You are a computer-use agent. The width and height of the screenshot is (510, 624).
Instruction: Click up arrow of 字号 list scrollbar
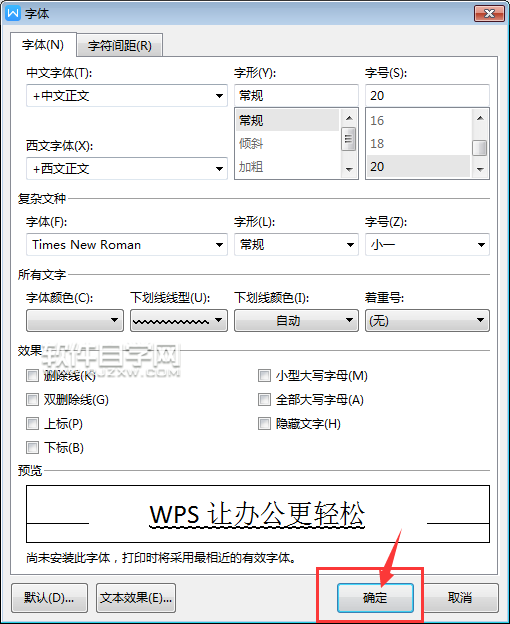pos(480,118)
